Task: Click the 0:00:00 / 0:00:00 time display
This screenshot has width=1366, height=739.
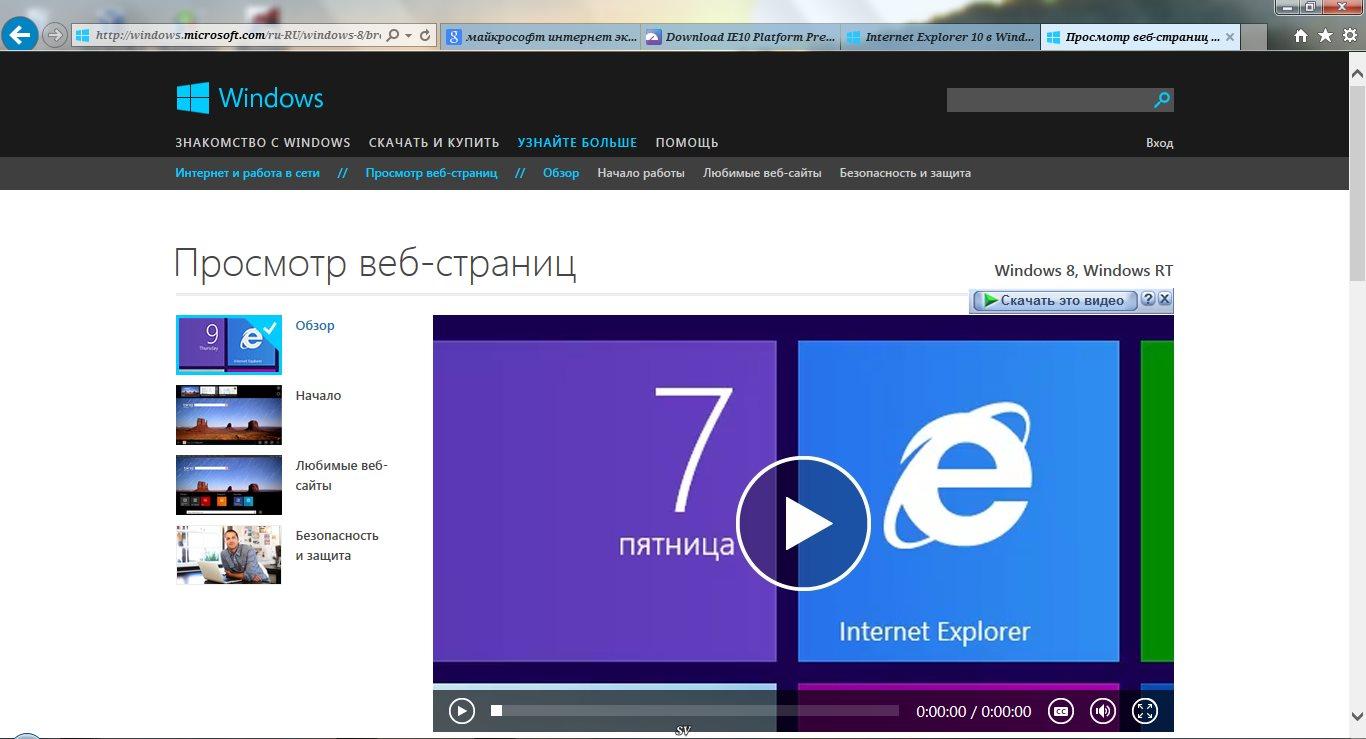Action: pyautogui.click(x=973, y=712)
